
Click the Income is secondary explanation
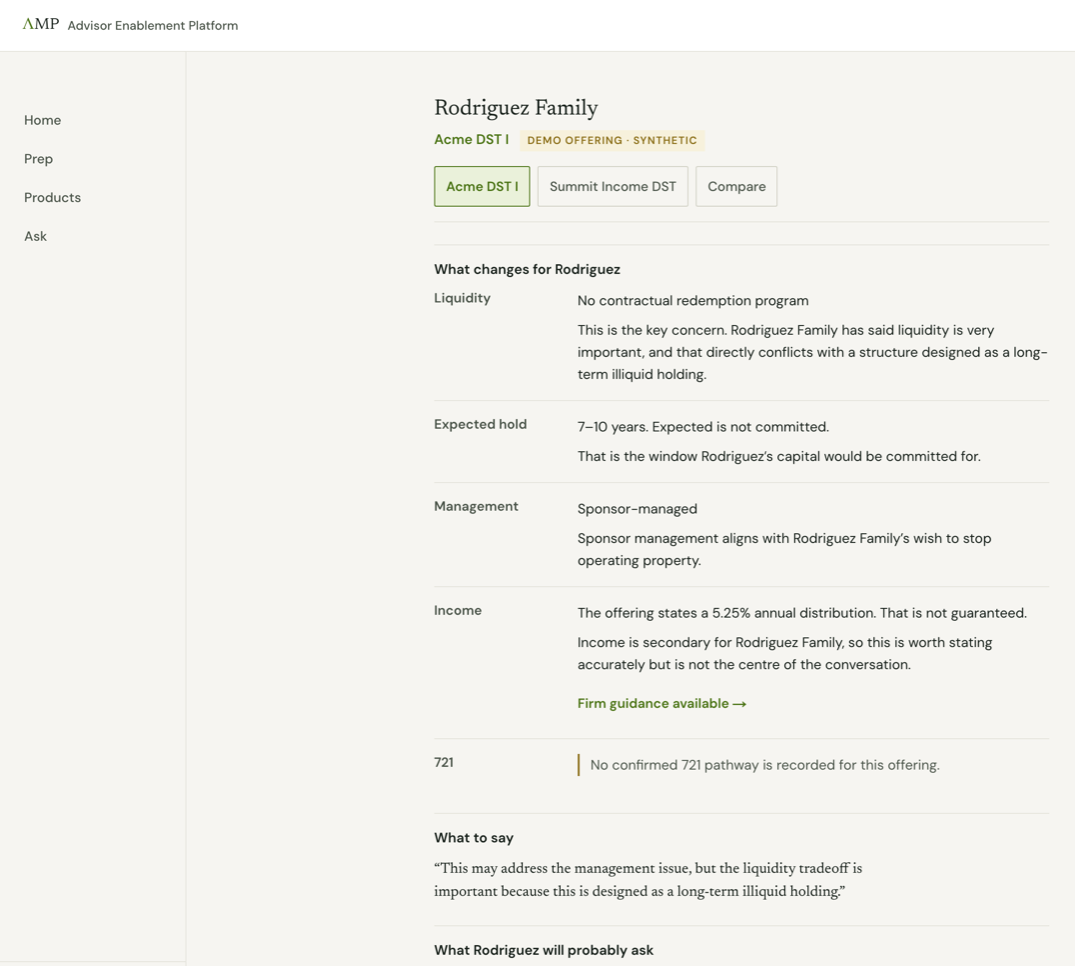point(785,653)
